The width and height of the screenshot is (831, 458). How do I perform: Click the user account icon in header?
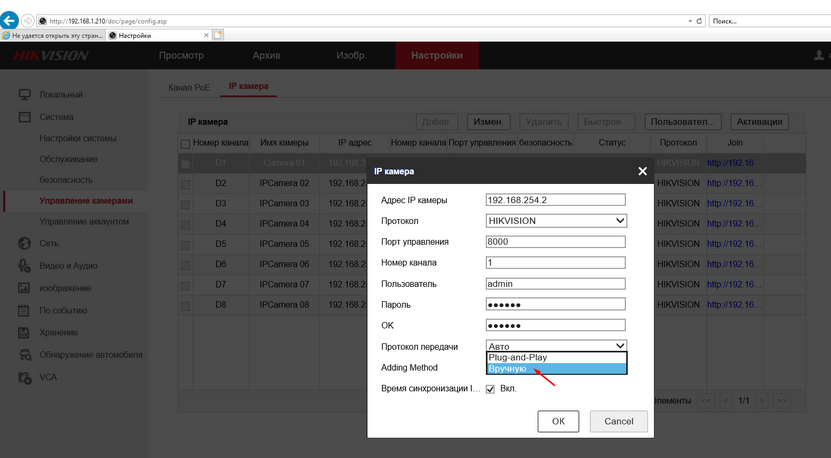[819, 55]
